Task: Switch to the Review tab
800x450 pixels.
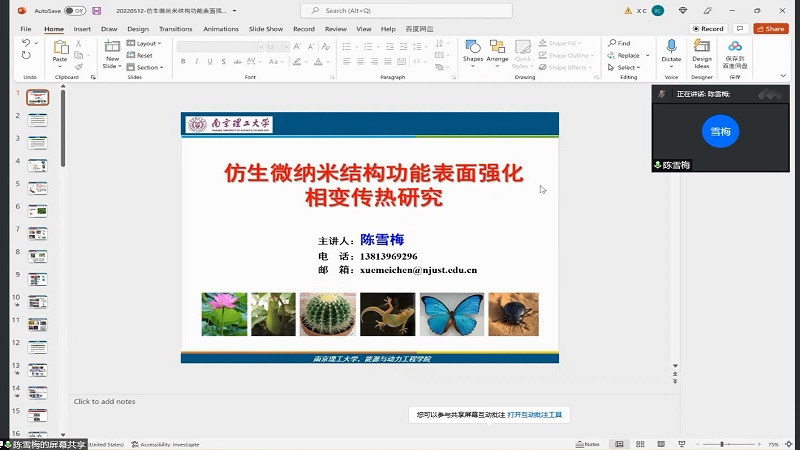Action: click(x=336, y=29)
